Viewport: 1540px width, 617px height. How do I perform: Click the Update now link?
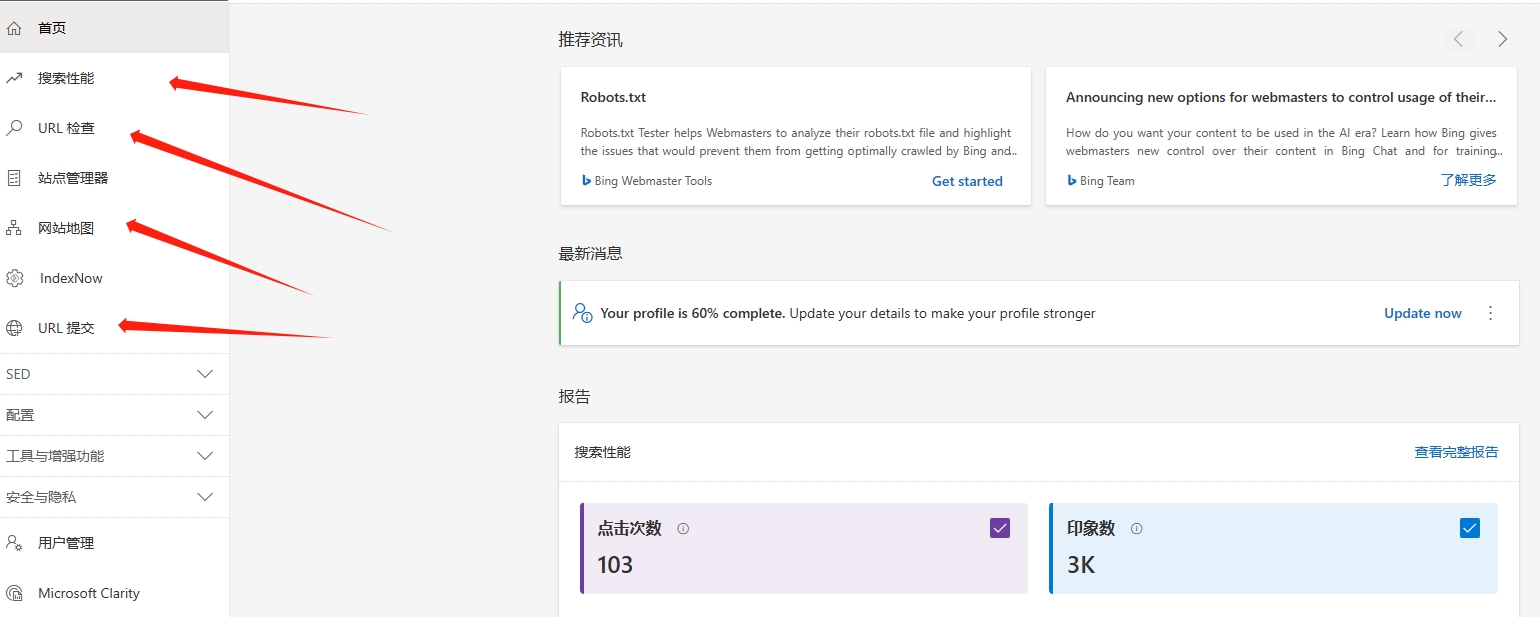click(x=1423, y=313)
